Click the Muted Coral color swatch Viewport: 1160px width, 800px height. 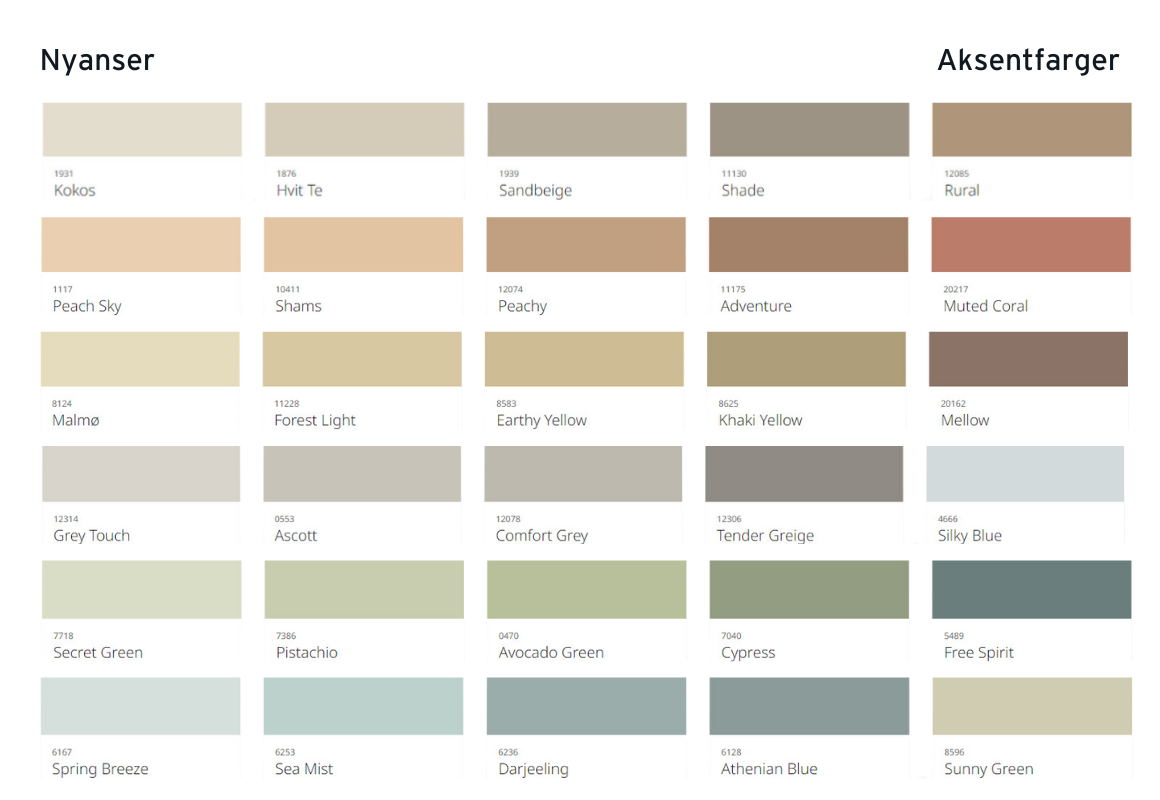click(x=1031, y=244)
